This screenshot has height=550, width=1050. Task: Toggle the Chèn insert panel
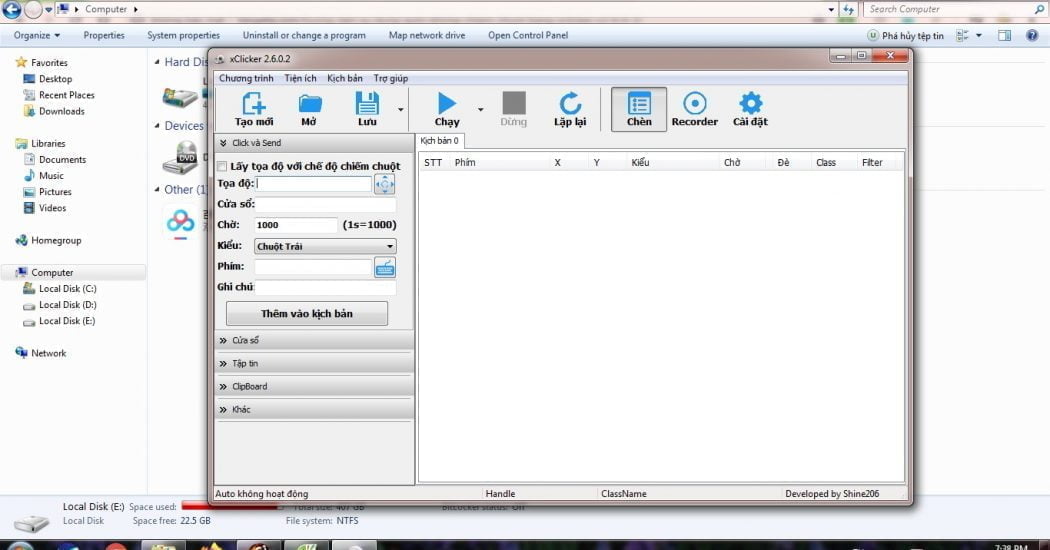click(x=639, y=109)
